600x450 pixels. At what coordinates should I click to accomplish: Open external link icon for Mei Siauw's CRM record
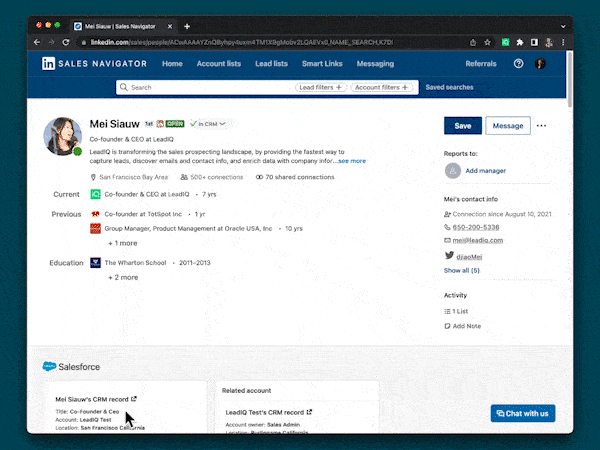(x=134, y=399)
